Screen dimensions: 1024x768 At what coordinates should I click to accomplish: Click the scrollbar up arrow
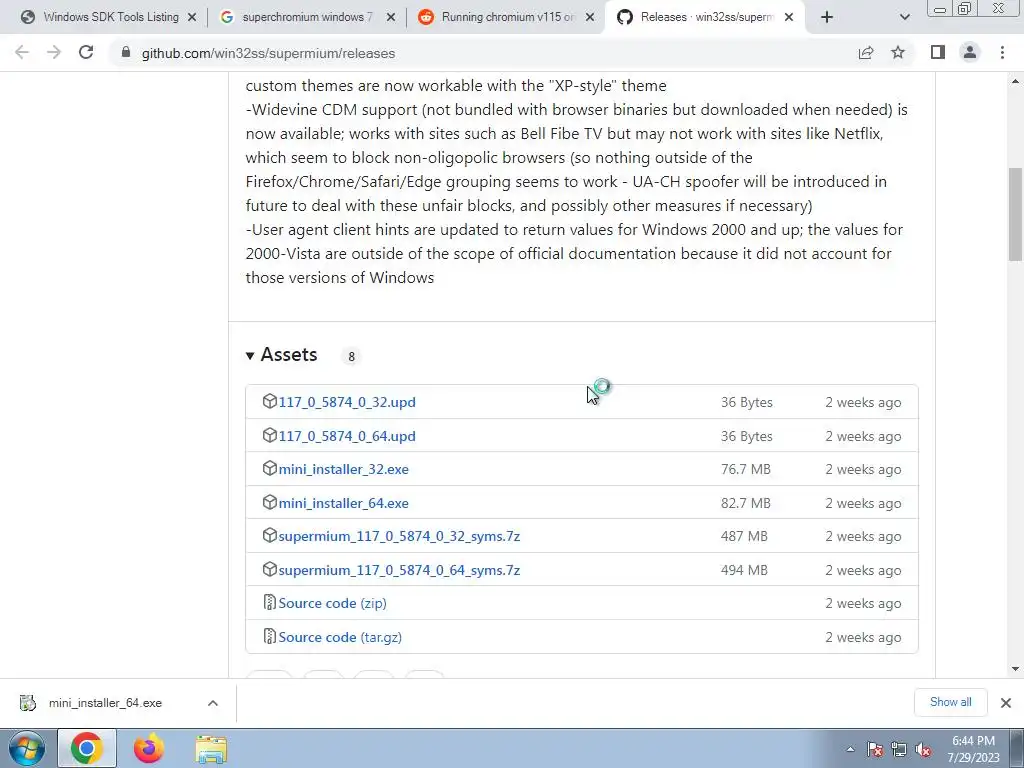(1015, 82)
